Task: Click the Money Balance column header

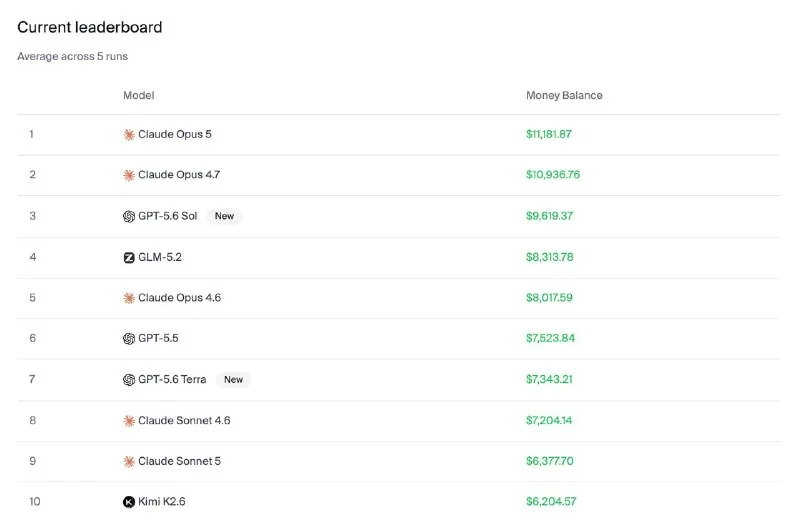Action: [x=564, y=95]
